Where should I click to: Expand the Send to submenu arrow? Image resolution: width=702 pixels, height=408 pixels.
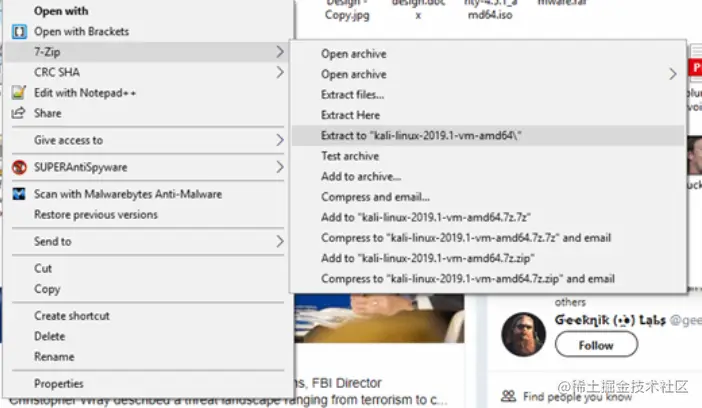pyautogui.click(x=280, y=241)
